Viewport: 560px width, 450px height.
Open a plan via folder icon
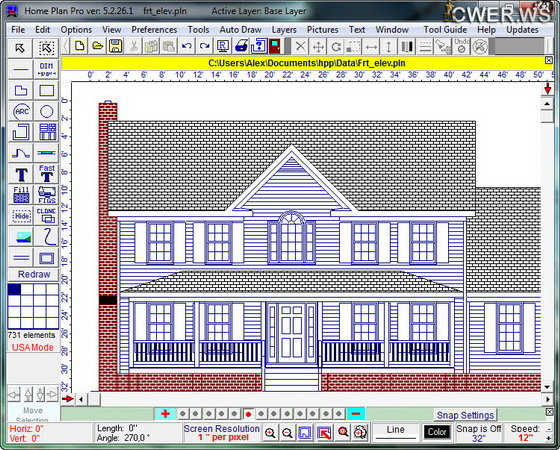[x=97, y=46]
